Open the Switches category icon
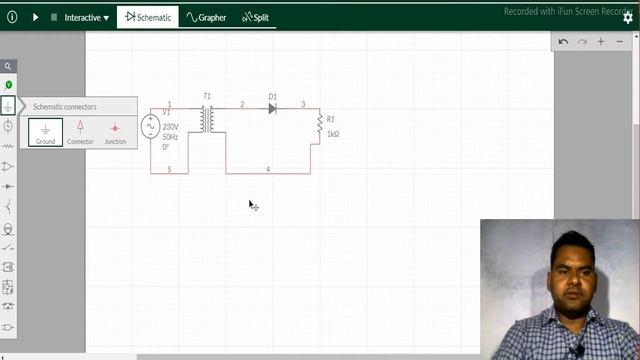The width and height of the screenshot is (640, 360). tap(8, 247)
